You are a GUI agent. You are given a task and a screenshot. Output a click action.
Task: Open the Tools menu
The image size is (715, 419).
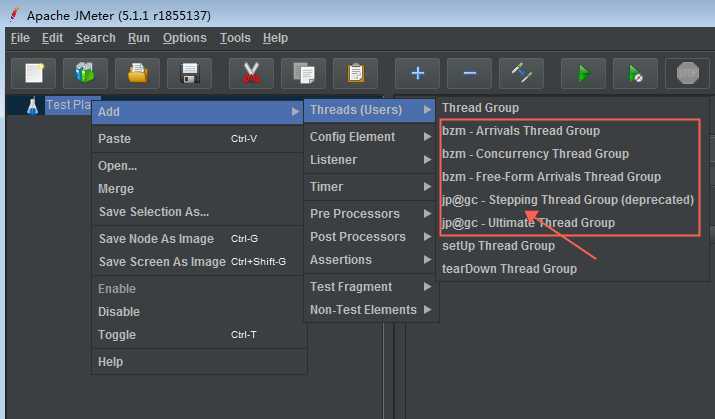[235, 38]
